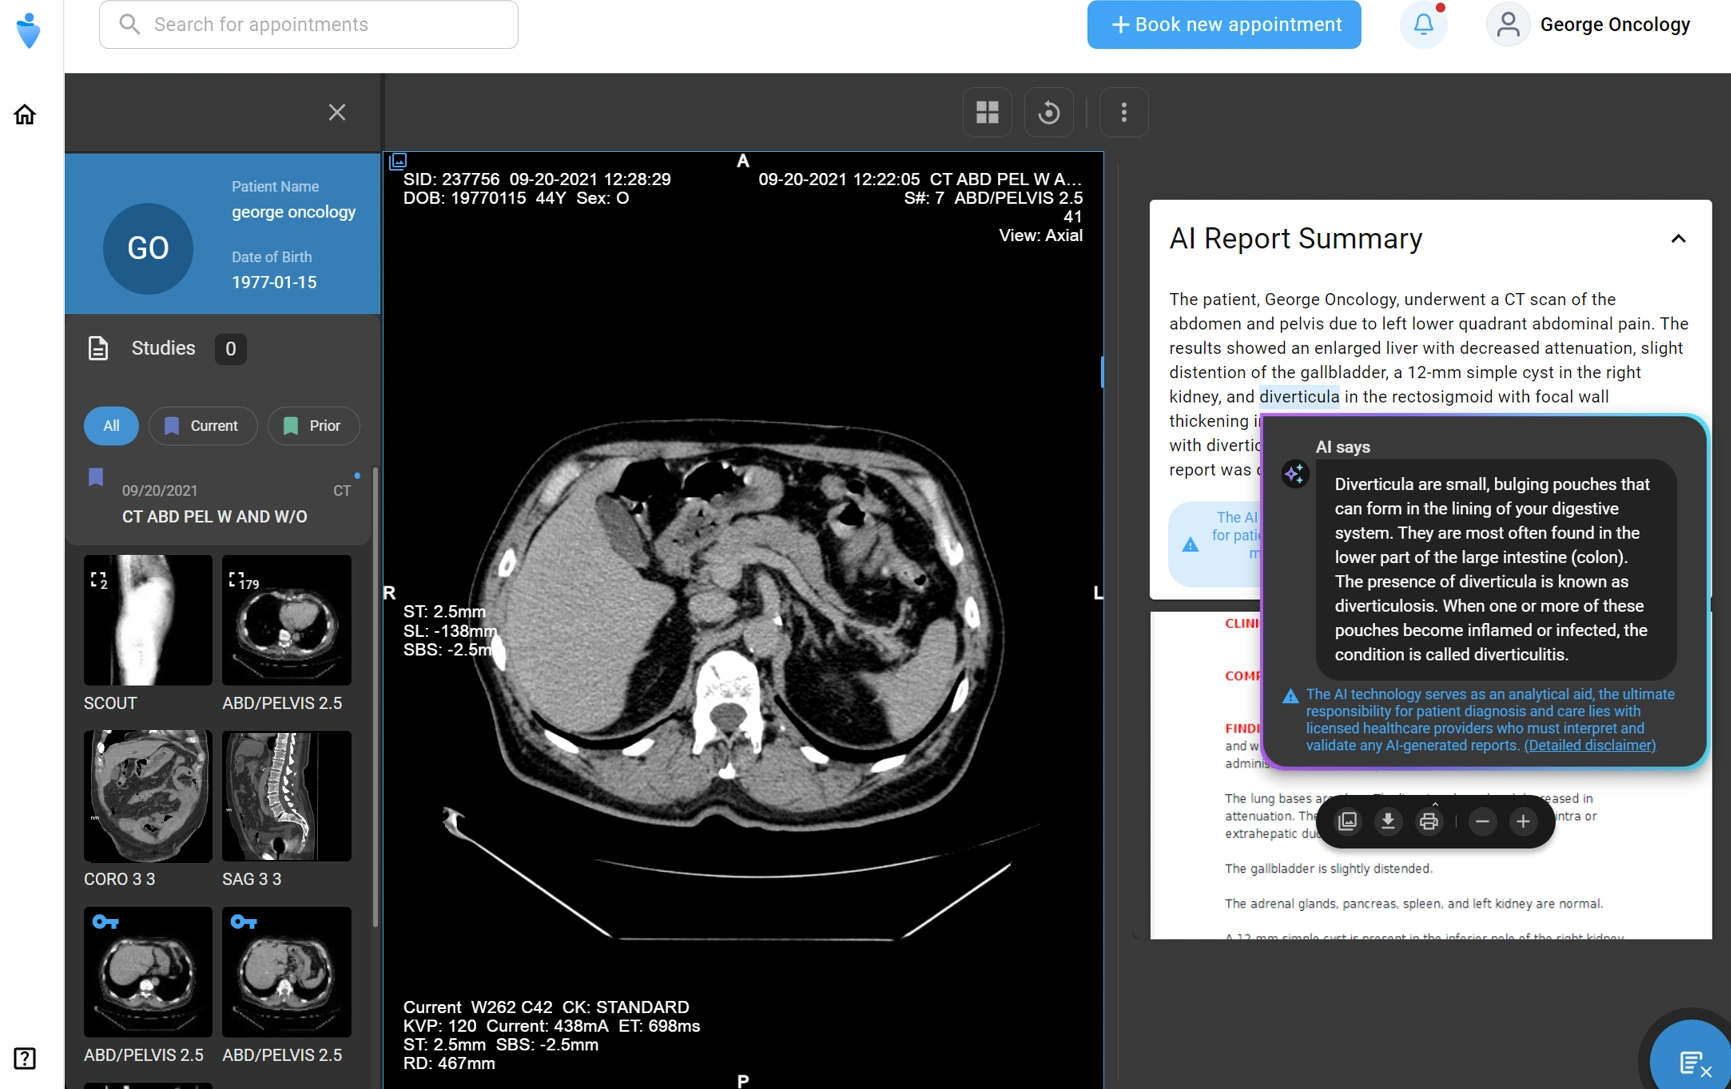The width and height of the screenshot is (1731, 1089).
Task: Click the AI says heading
Action: point(1342,447)
